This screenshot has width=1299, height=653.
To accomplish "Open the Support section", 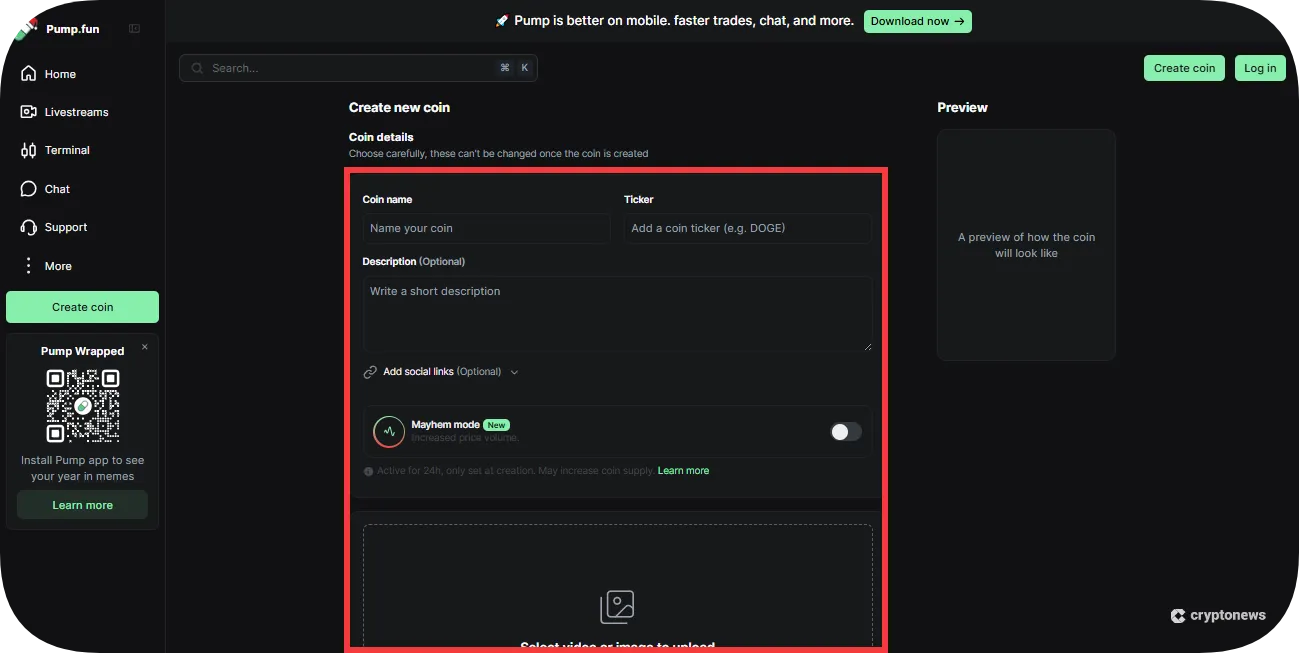I will (27, 227).
